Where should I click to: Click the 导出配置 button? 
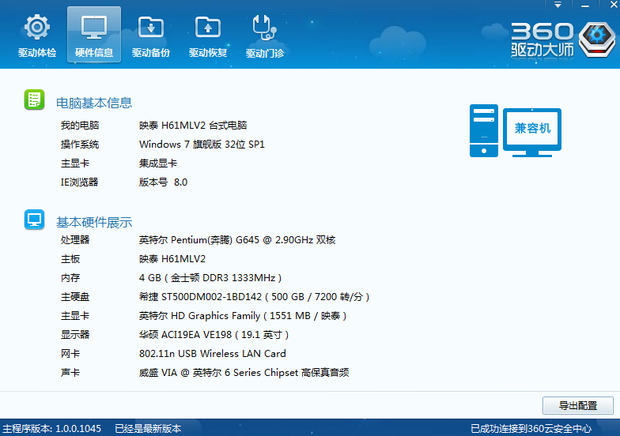pyautogui.click(x=578, y=406)
